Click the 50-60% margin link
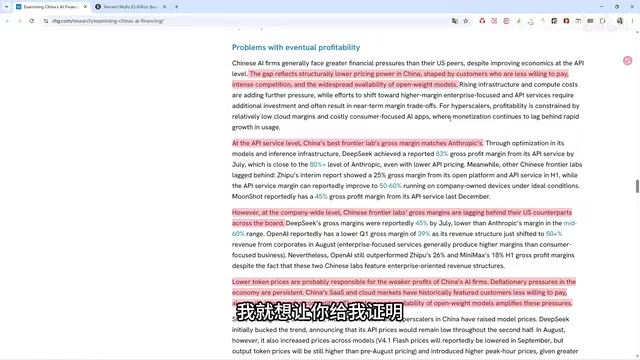The width and height of the screenshot is (640, 360). point(390,186)
